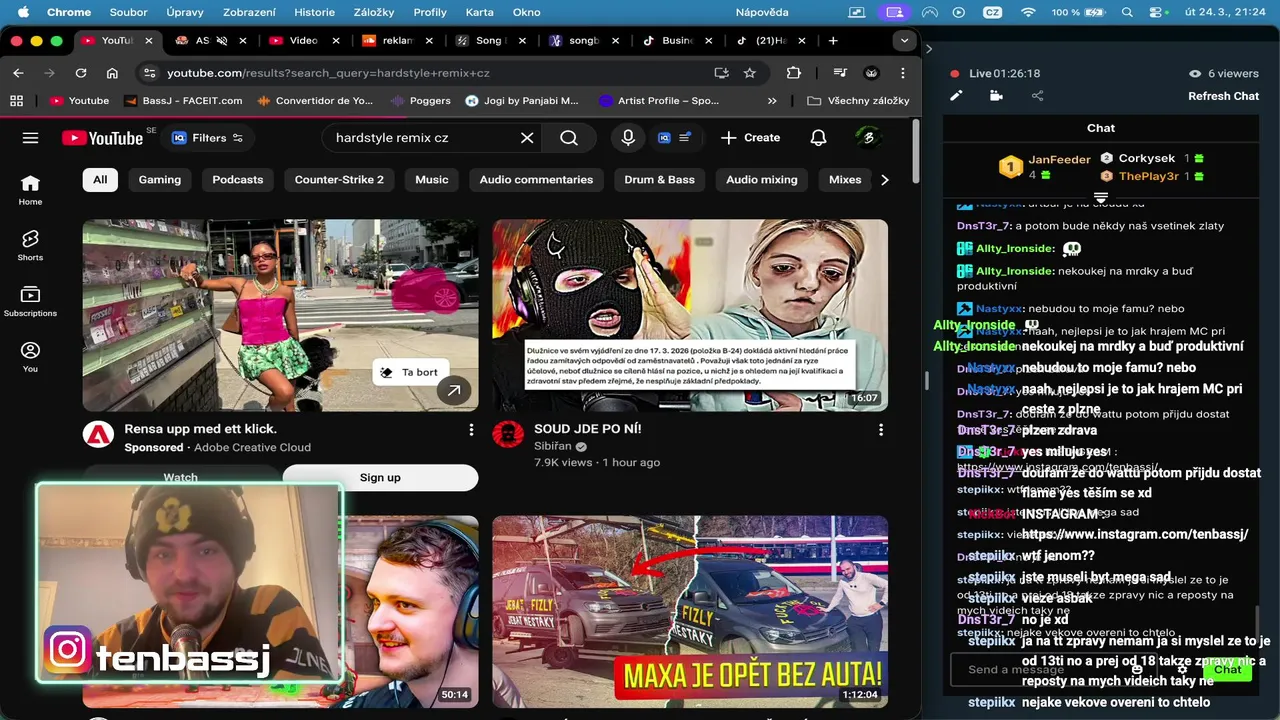Select the Counter-Strike 2 chip
Image resolution: width=1280 pixels, height=720 pixels.
(339, 180)
